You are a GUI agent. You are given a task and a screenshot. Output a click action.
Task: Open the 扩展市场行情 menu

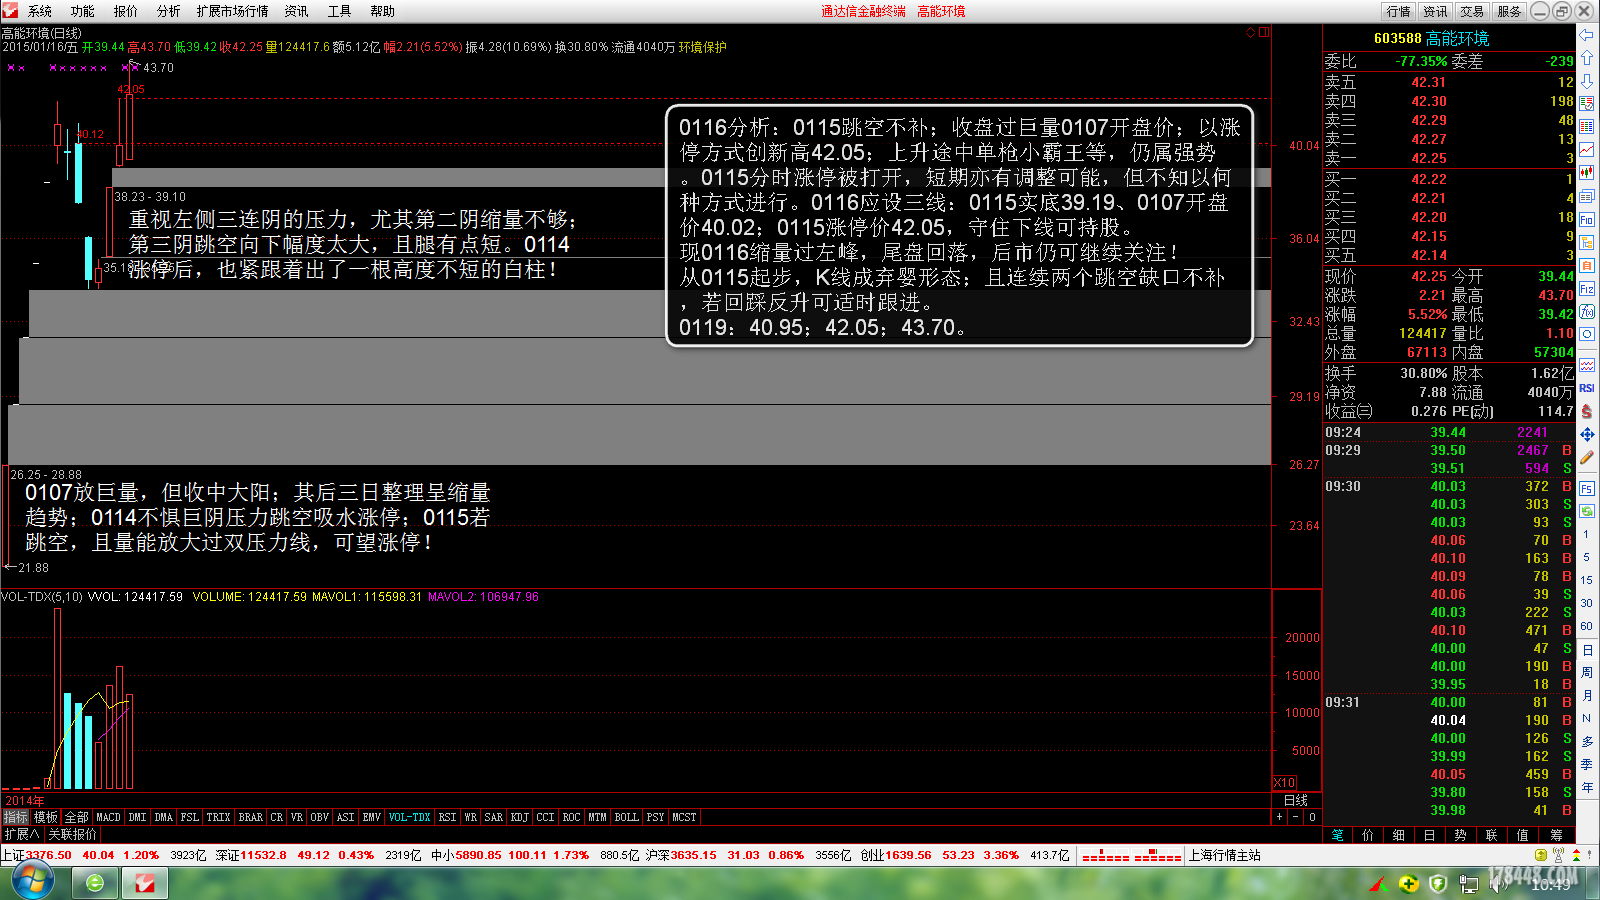pos(233,11)
